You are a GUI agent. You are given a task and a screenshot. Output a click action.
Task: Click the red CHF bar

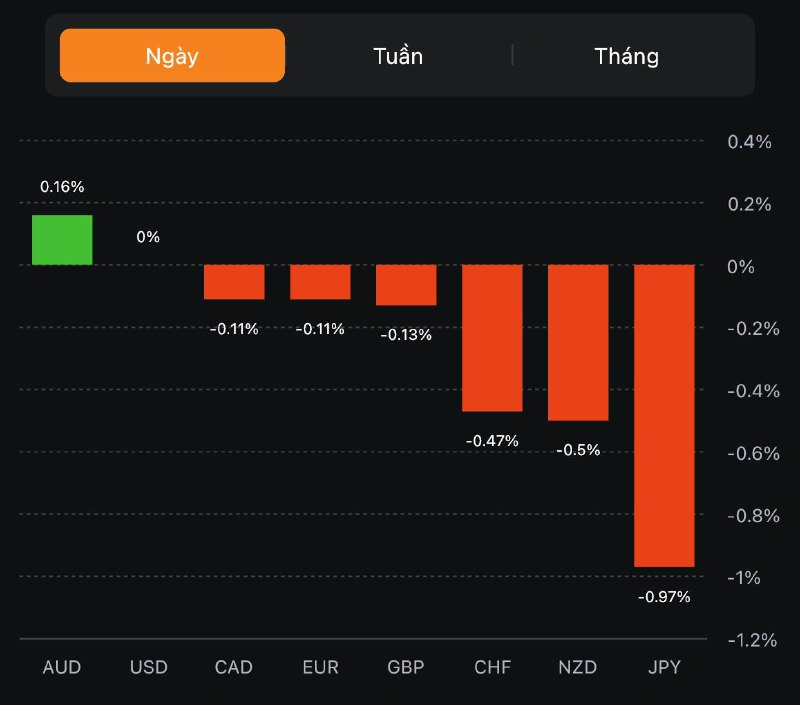click(x=492, y=338)
